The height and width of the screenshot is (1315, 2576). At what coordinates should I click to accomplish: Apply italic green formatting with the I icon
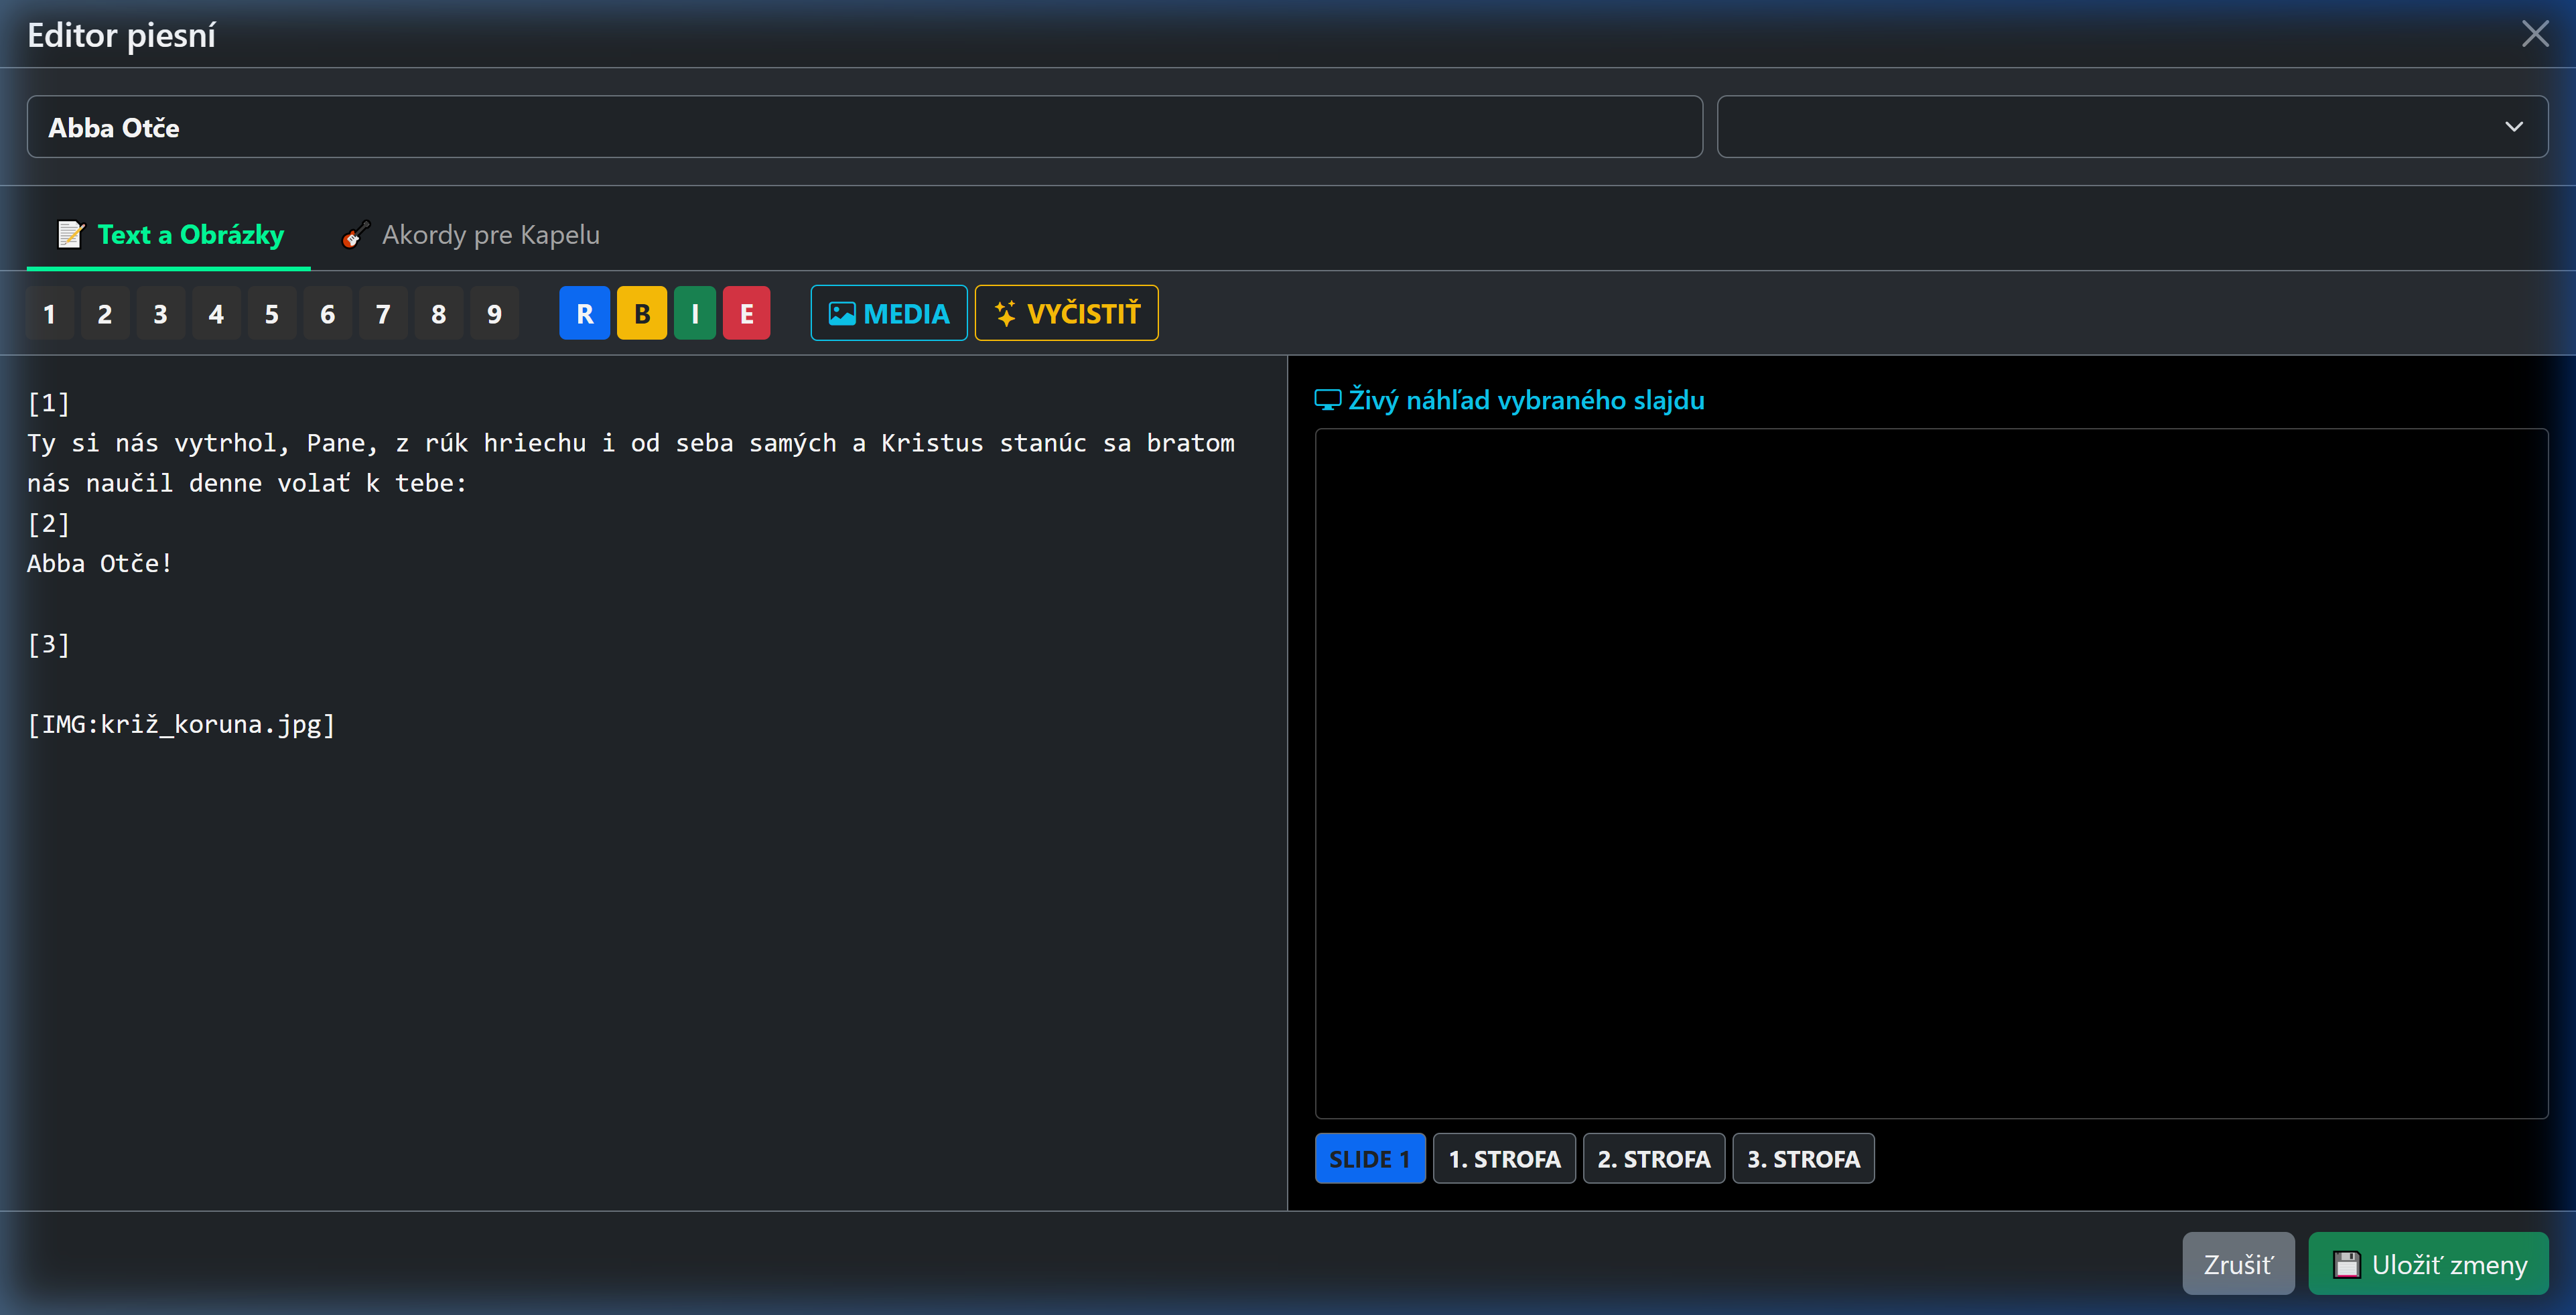click(695, 313)
